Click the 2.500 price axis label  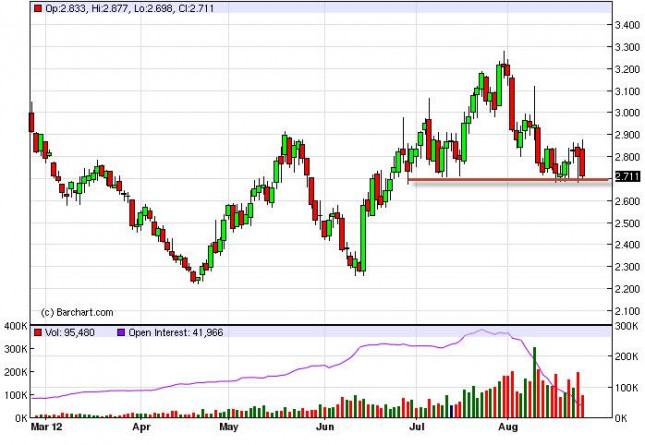click(627, 223)
